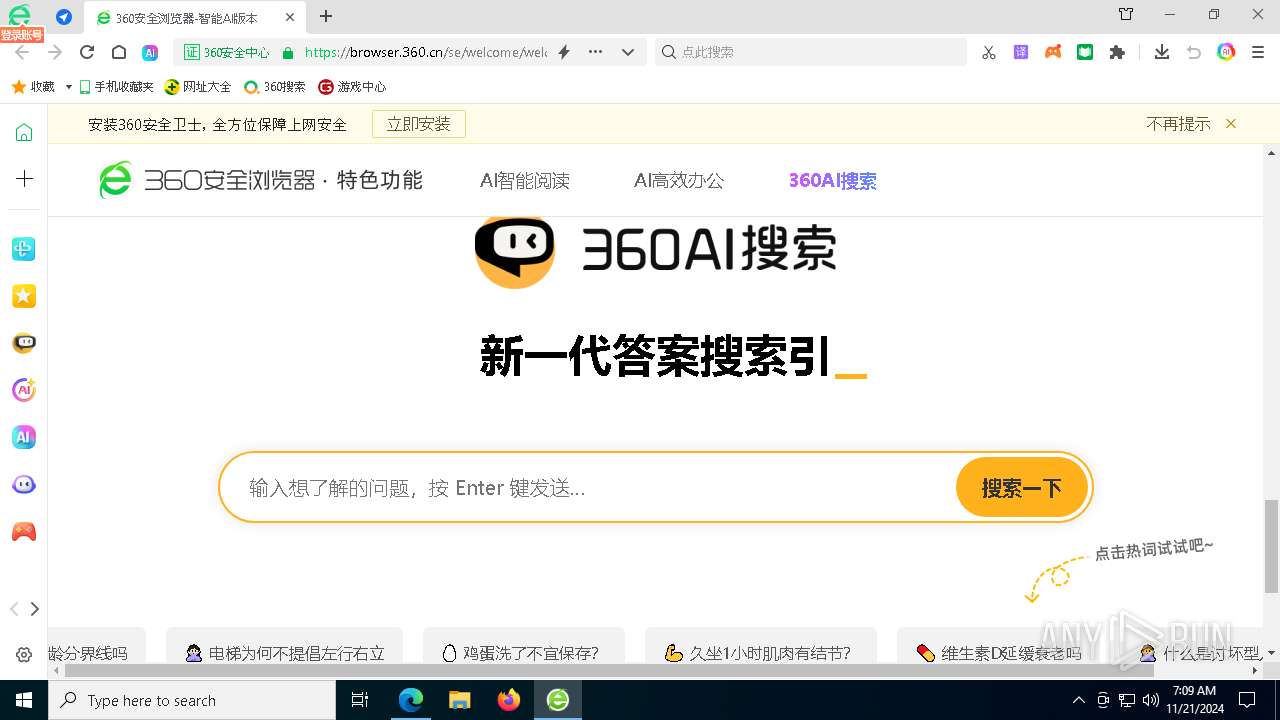Open Microsoft Edge from taskbar
This screenshot has width=1280, height=720.
(411, 700)
